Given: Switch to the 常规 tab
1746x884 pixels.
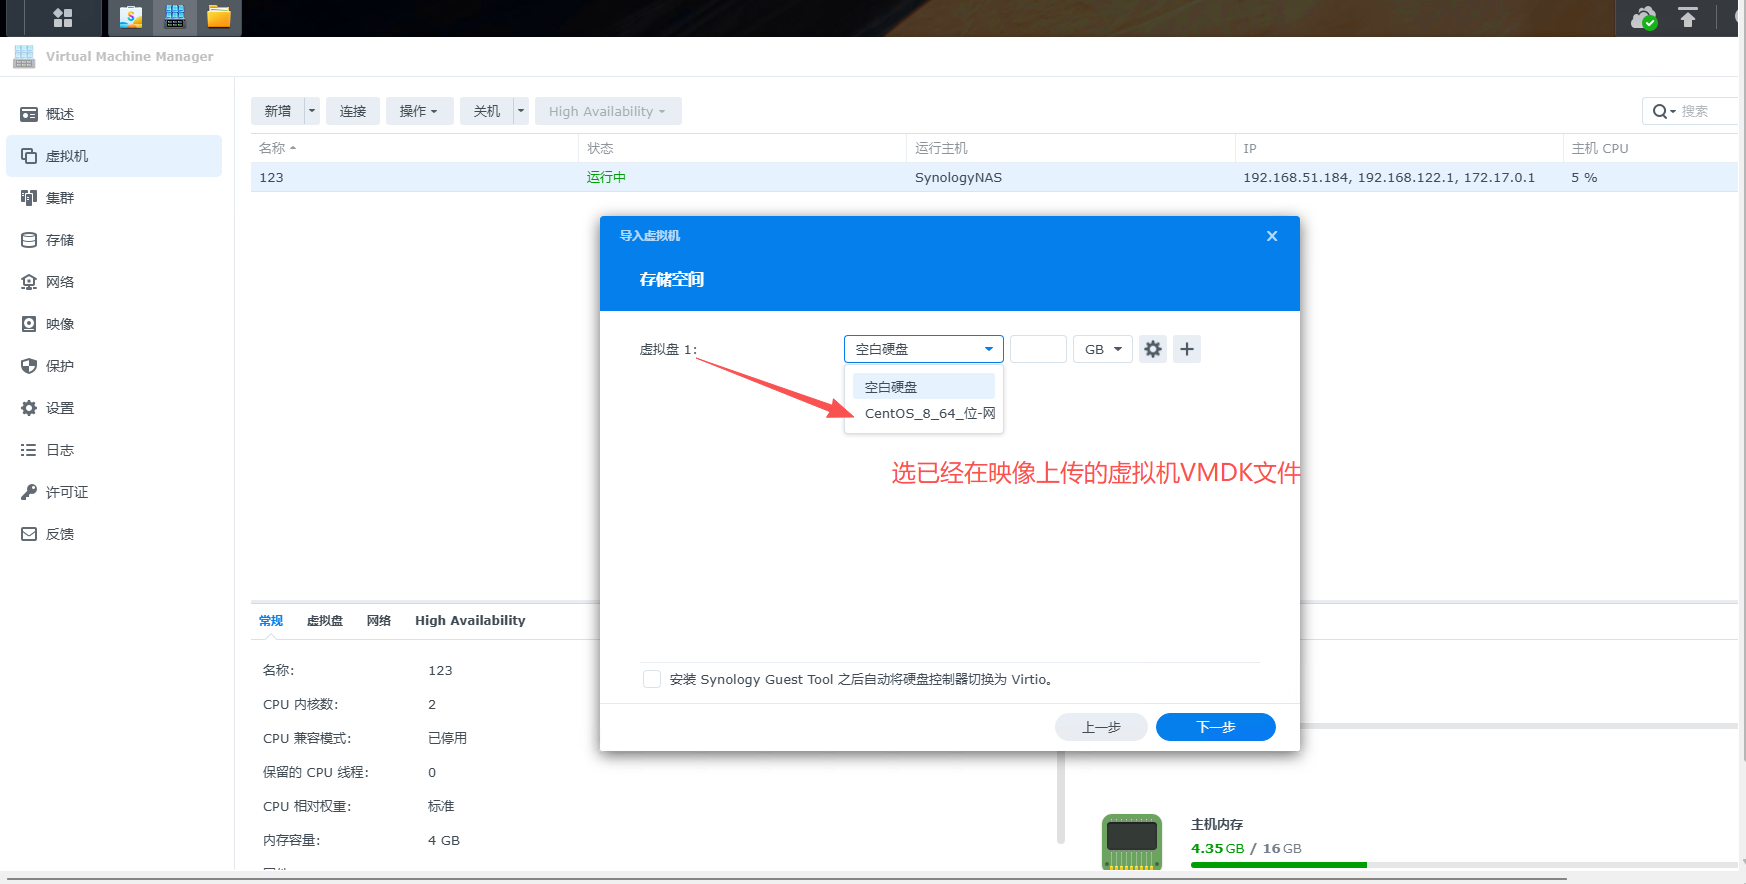Looking at the screenshot, I should (x=271, y=620).
